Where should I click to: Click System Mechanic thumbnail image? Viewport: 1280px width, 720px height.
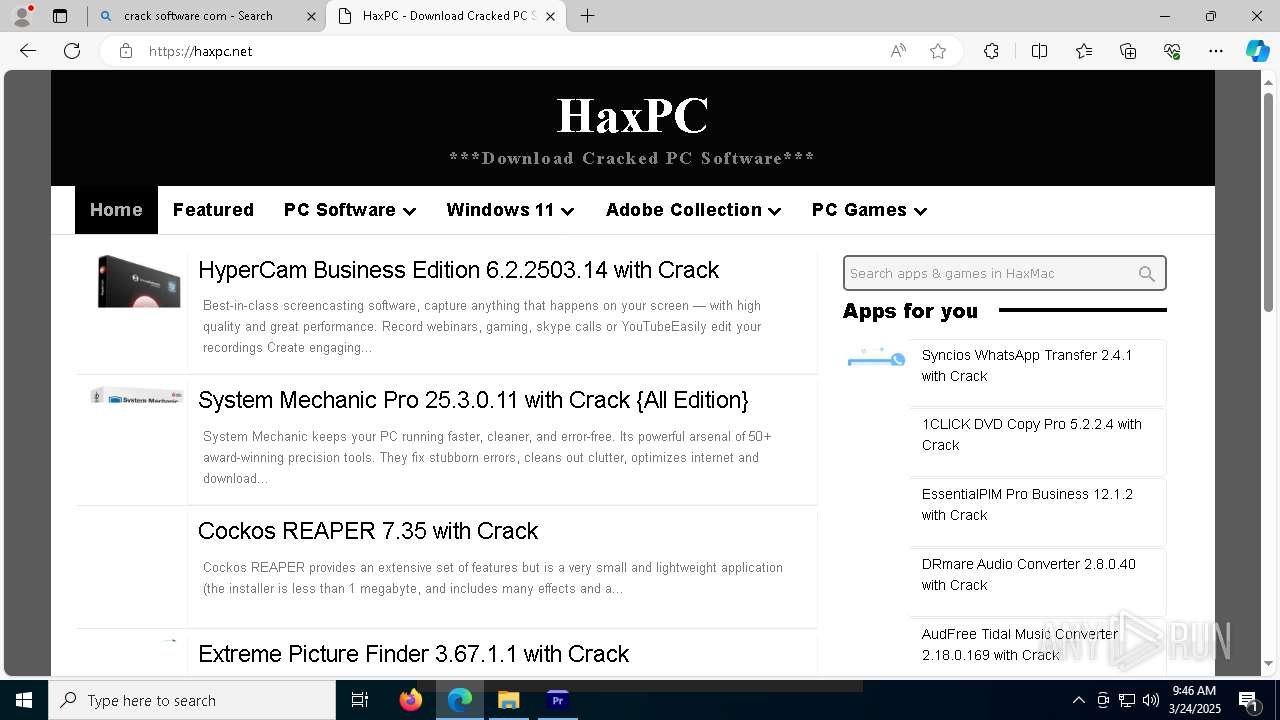[x=137, y=395]
